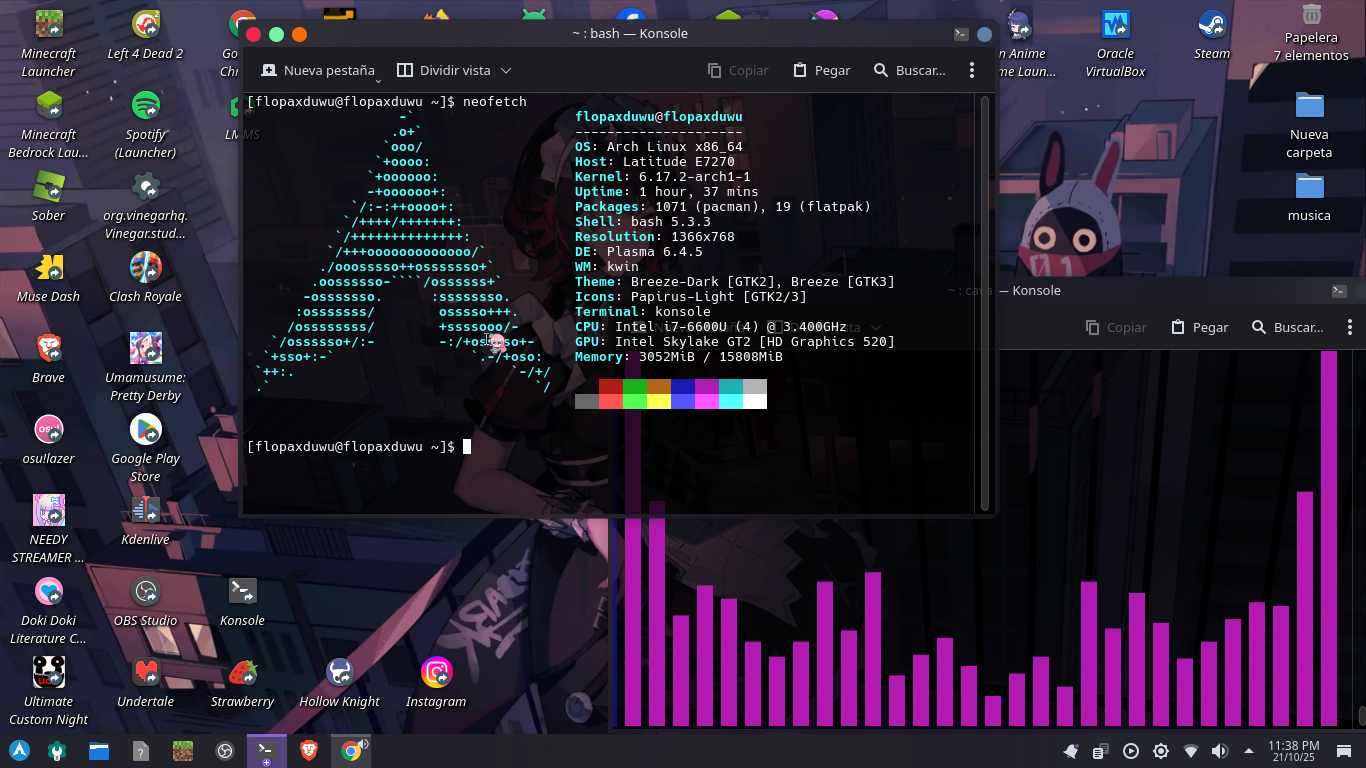Toggle the blue pin button on bash Konsole titlebar
The height and width of the screenshot is (768, 1366).
984,34
